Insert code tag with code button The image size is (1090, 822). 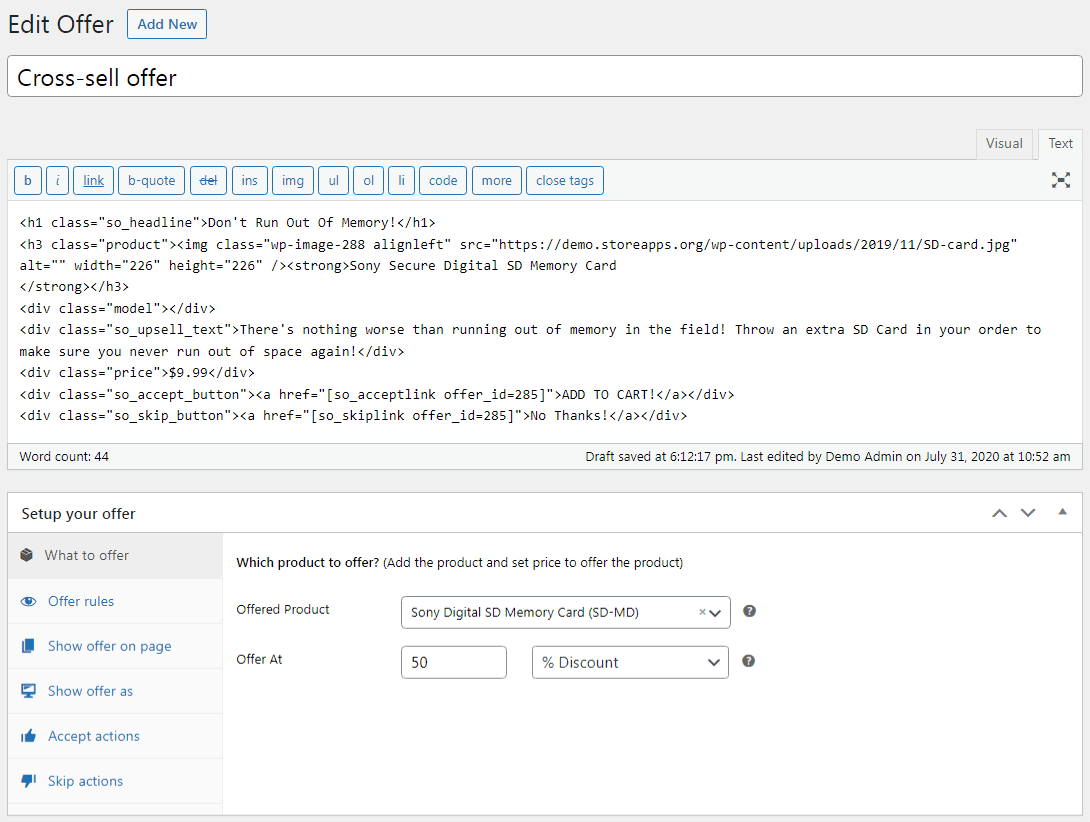443,181
